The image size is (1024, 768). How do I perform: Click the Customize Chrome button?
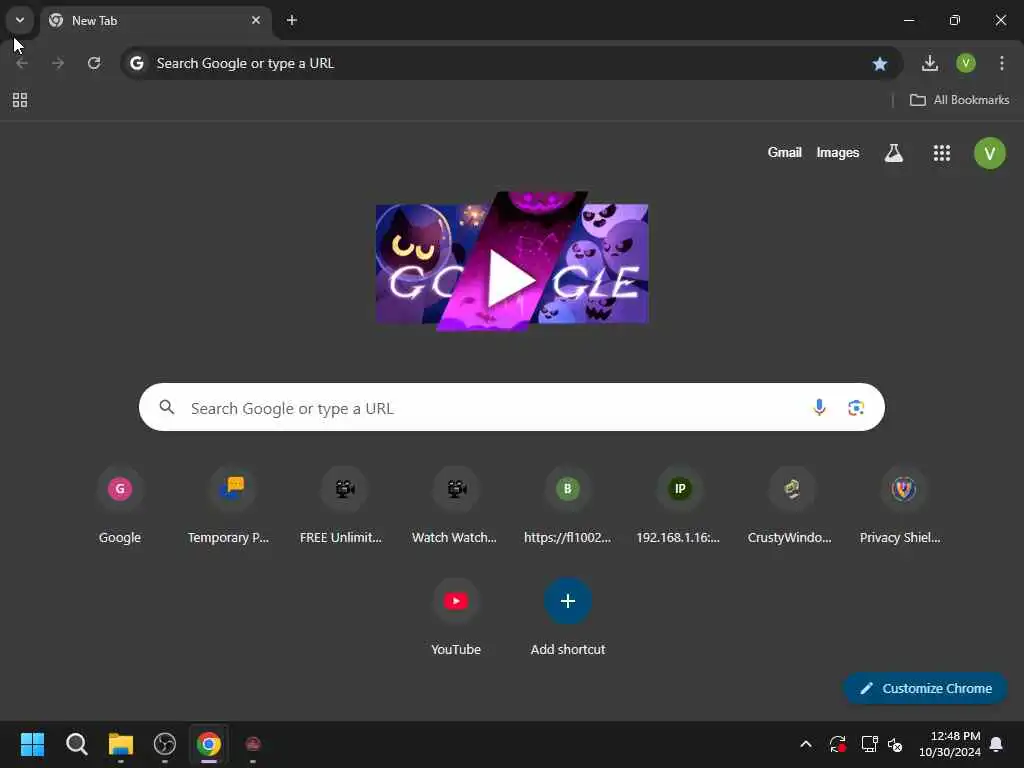(925, 688)
